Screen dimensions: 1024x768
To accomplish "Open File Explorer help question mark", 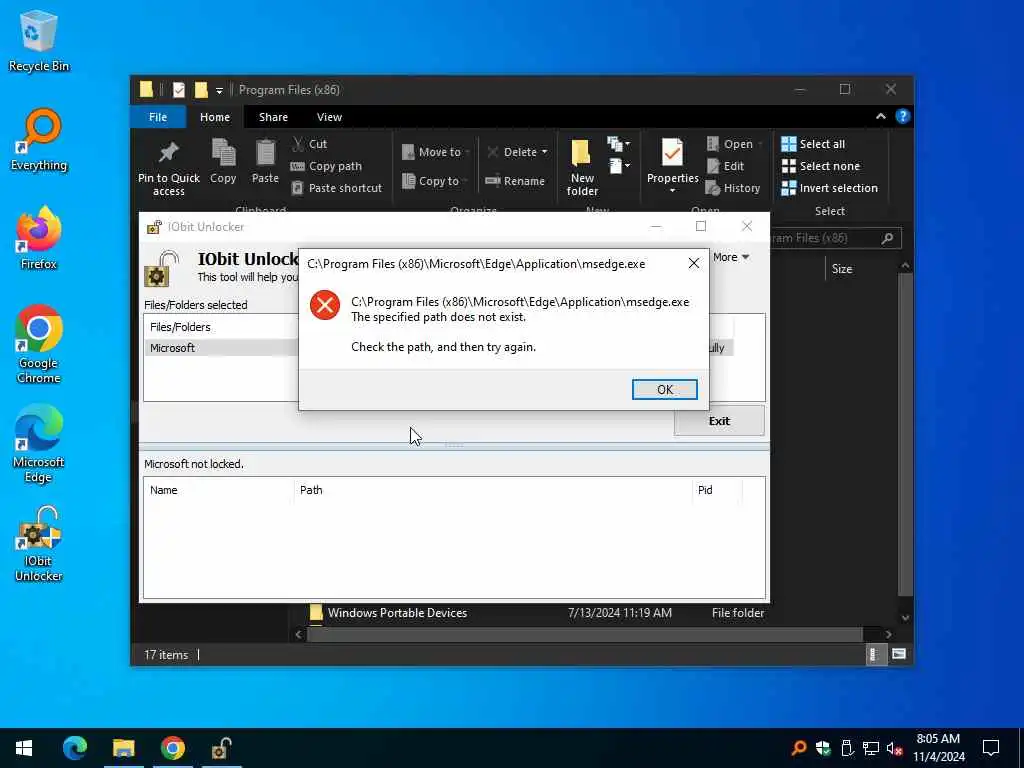I will point(903,116).
